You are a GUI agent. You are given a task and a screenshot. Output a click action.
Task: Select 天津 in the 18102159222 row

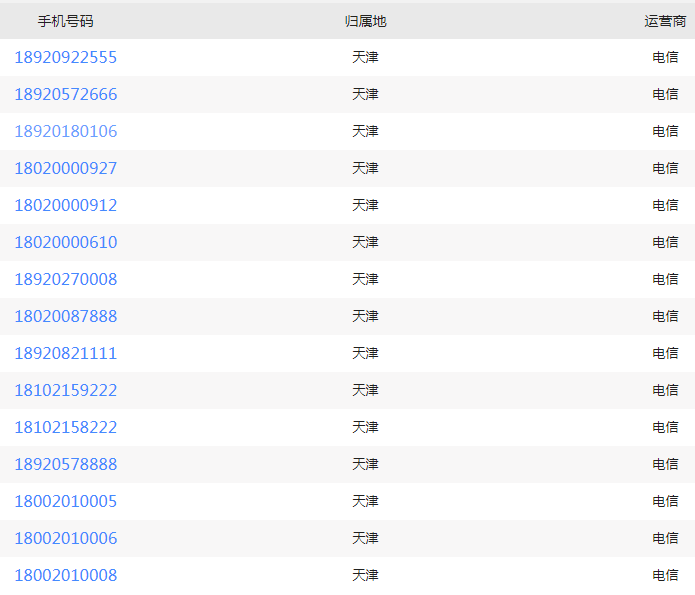point(366,391)
